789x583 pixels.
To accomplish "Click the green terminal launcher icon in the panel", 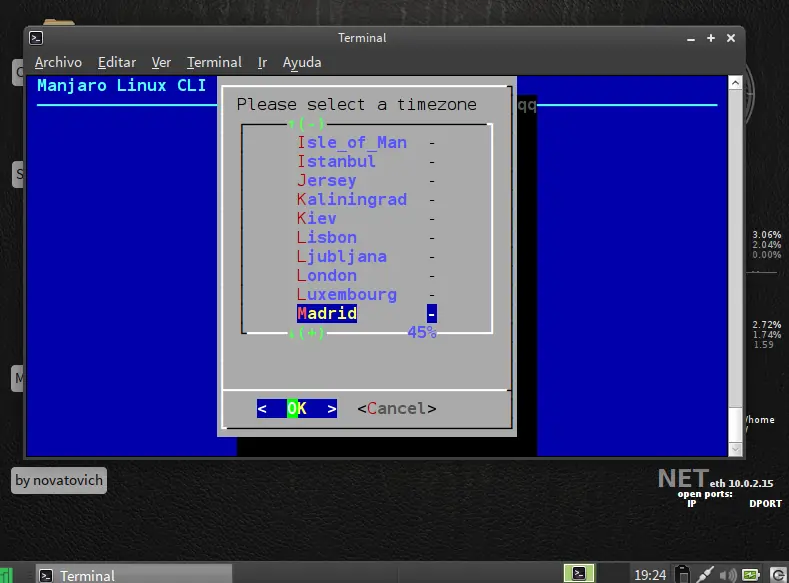I will click(579, 573).
